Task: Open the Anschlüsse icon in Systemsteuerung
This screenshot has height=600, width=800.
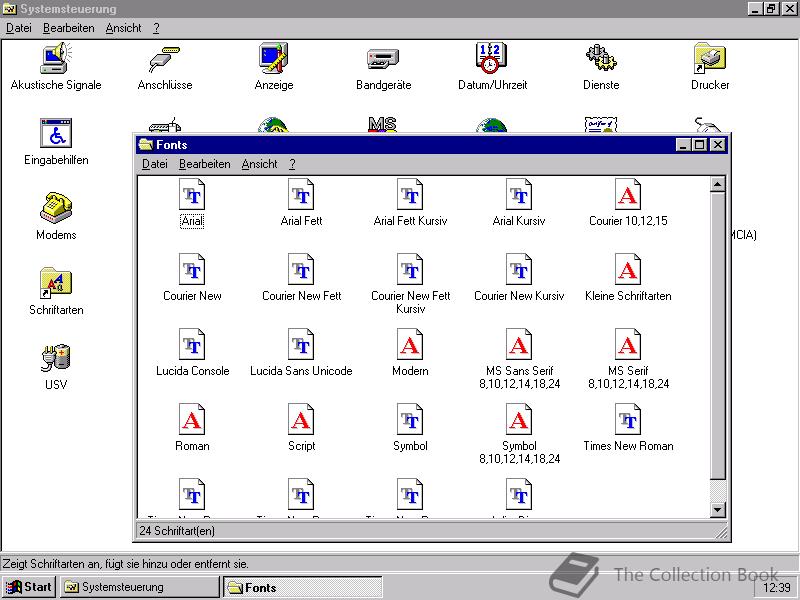Action: tap(165, 58)
